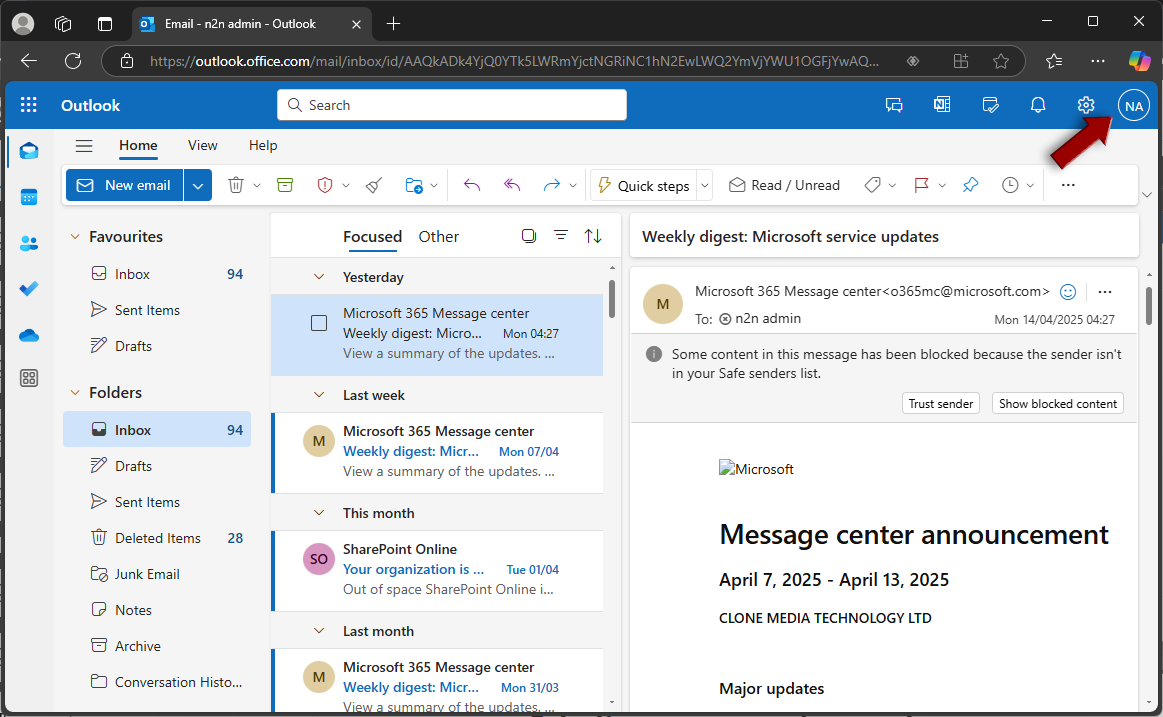1163x717 pixels.
Task: Click the message list scrollbar thumb
Action: (x=612, y=299)
